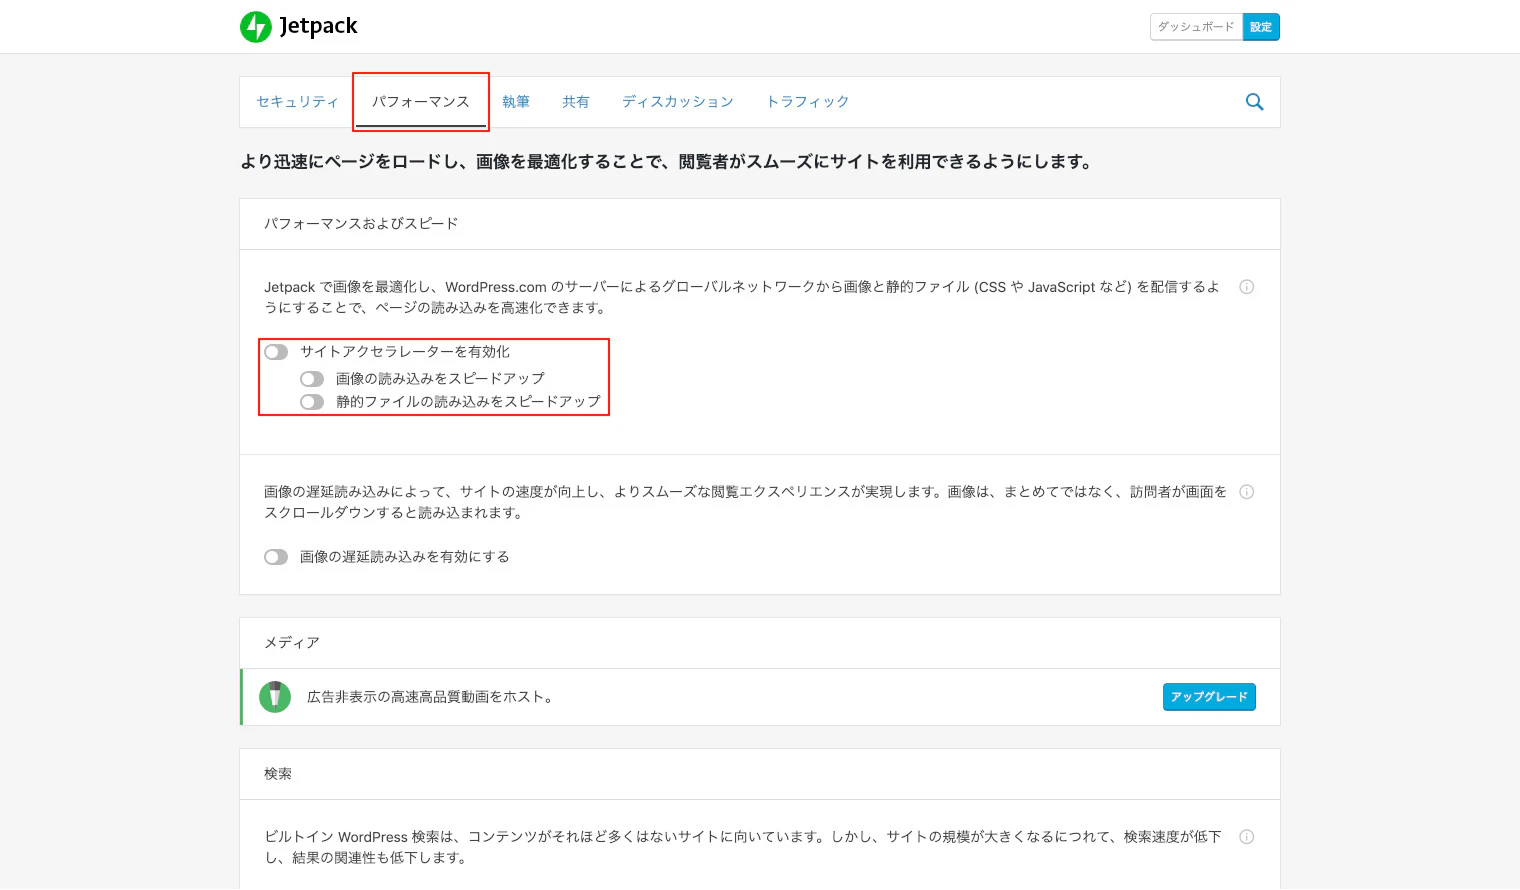The image size is (1520, 890).
Task: Click the 検索 section header
Action: click(760, 774)
